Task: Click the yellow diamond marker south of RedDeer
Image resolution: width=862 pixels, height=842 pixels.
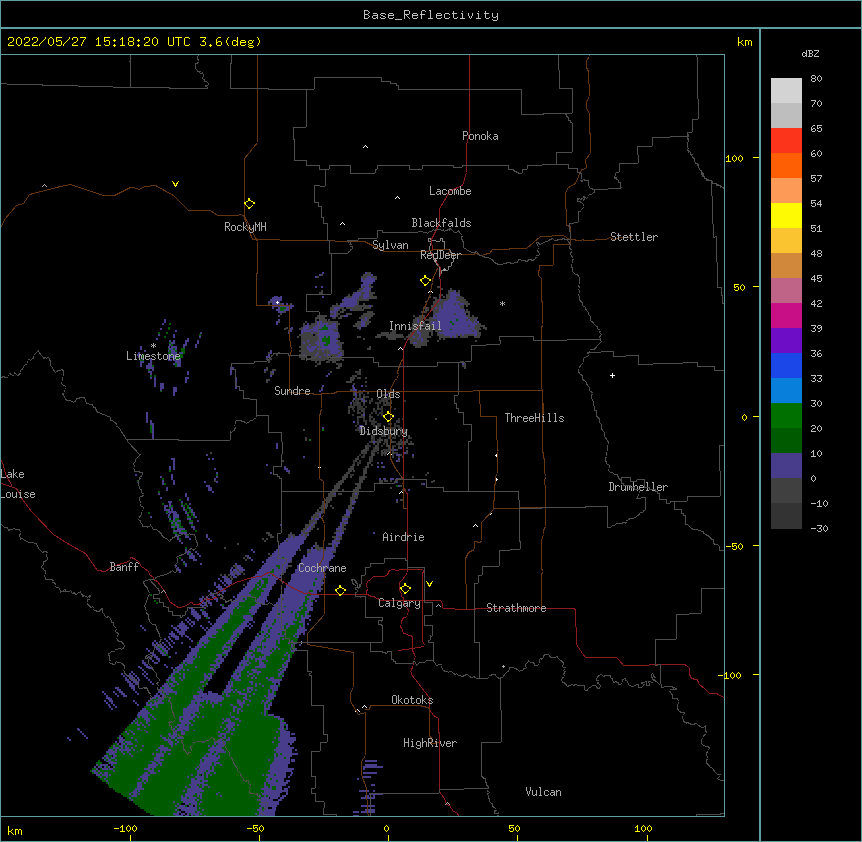Action: coord(426,281)
